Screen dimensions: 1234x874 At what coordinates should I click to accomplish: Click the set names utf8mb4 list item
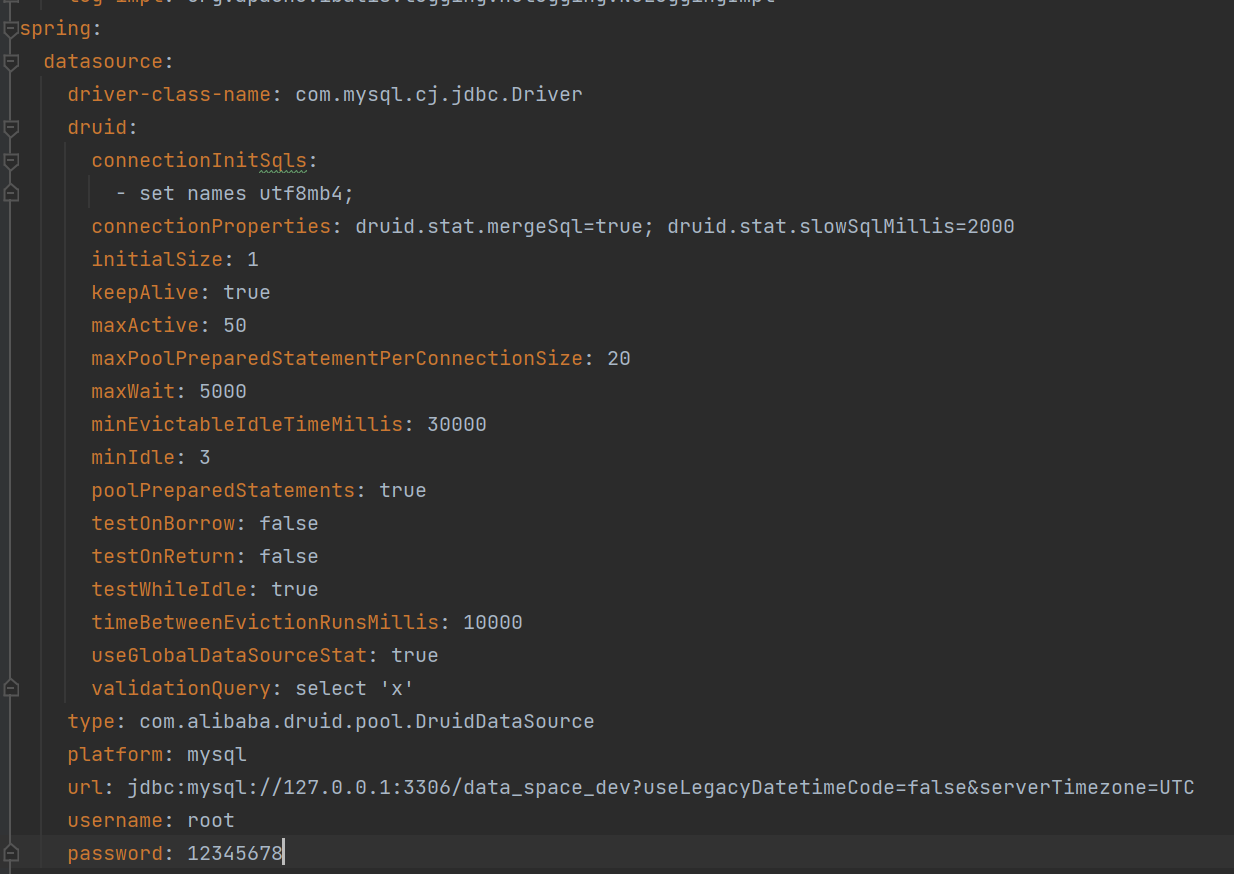250,193
